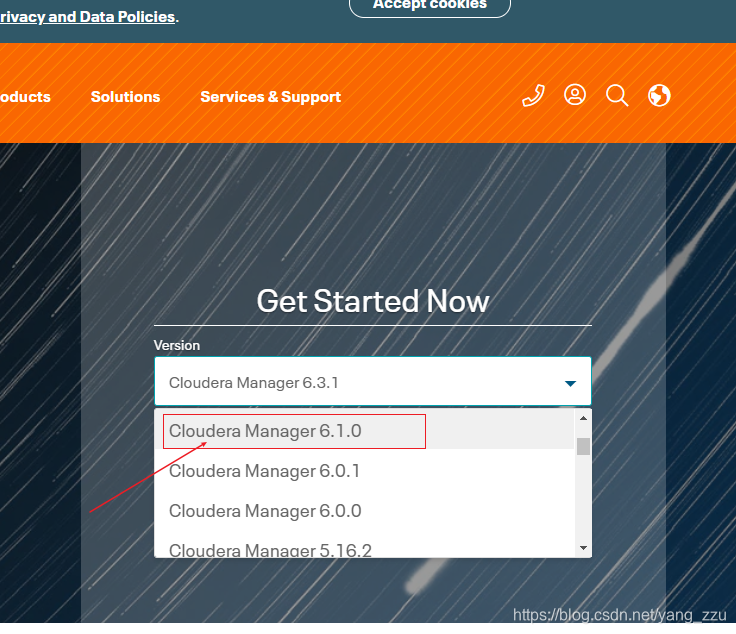The width and height of the screenshot is (736, 634).
Task: Open the Products menu
Action: coord(25,97)
